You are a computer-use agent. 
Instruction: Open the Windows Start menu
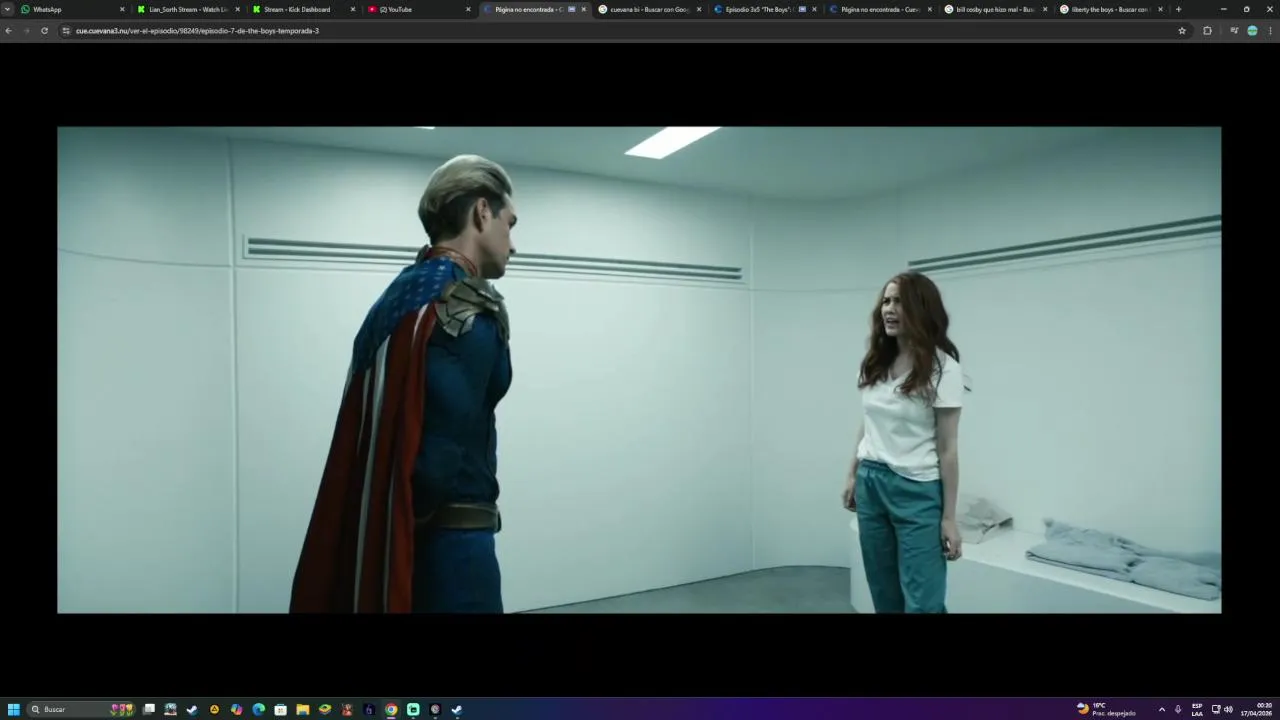tap(14, 709)
